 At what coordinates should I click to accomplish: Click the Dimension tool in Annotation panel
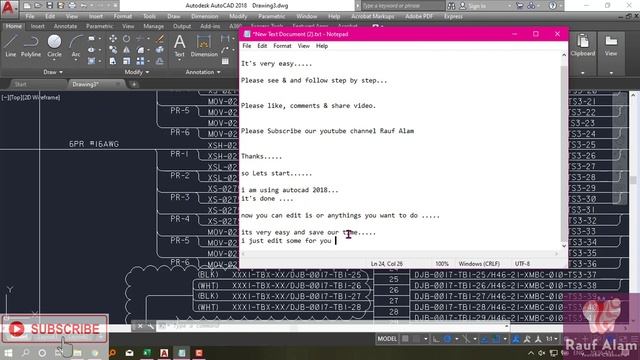[204, 45]
